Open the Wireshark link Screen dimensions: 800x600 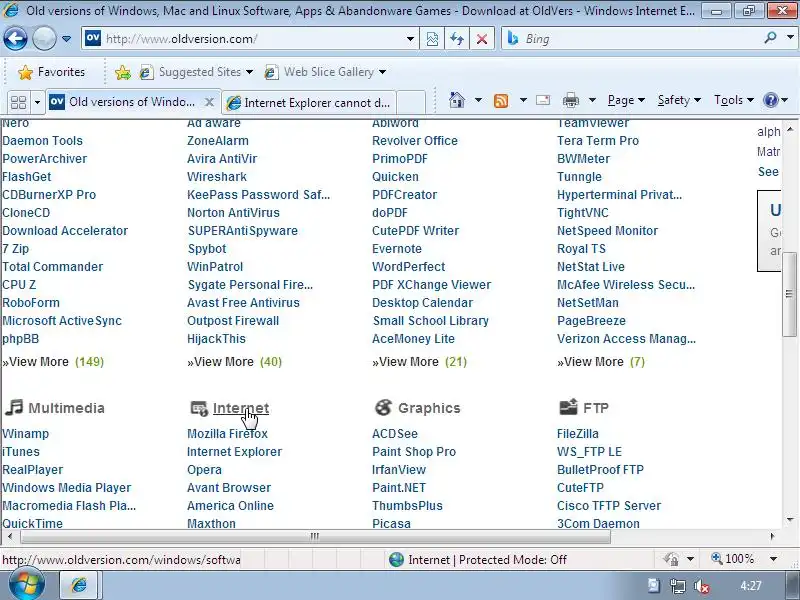point(217,177)
